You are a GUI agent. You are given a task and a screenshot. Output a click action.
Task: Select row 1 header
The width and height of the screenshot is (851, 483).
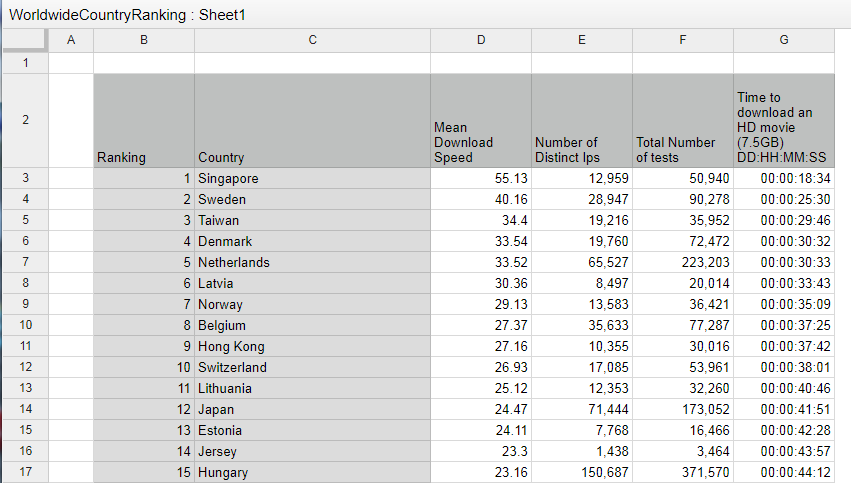pyautogui.click(x=26, y=63)
